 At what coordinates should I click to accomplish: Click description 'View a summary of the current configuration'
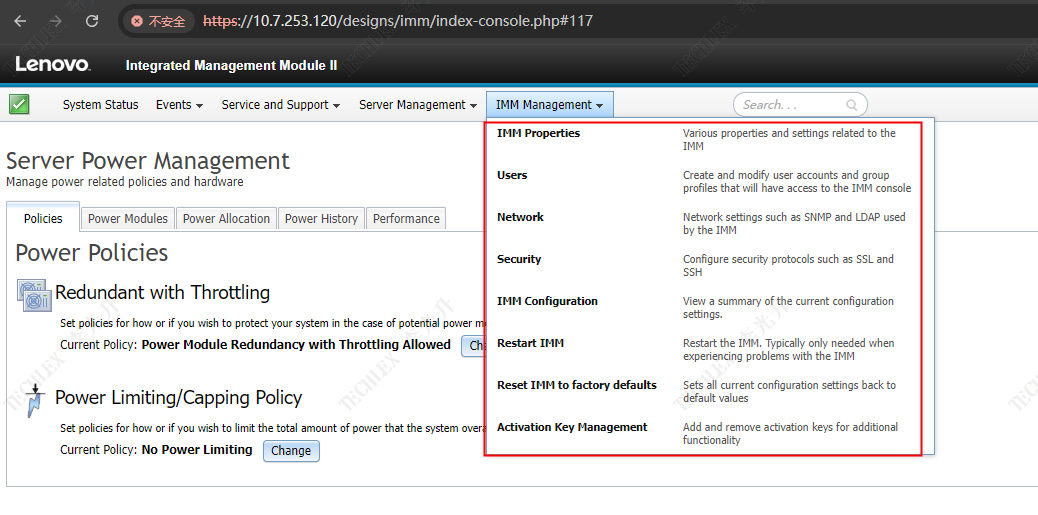pyautogui.click(x=788, y=307)
